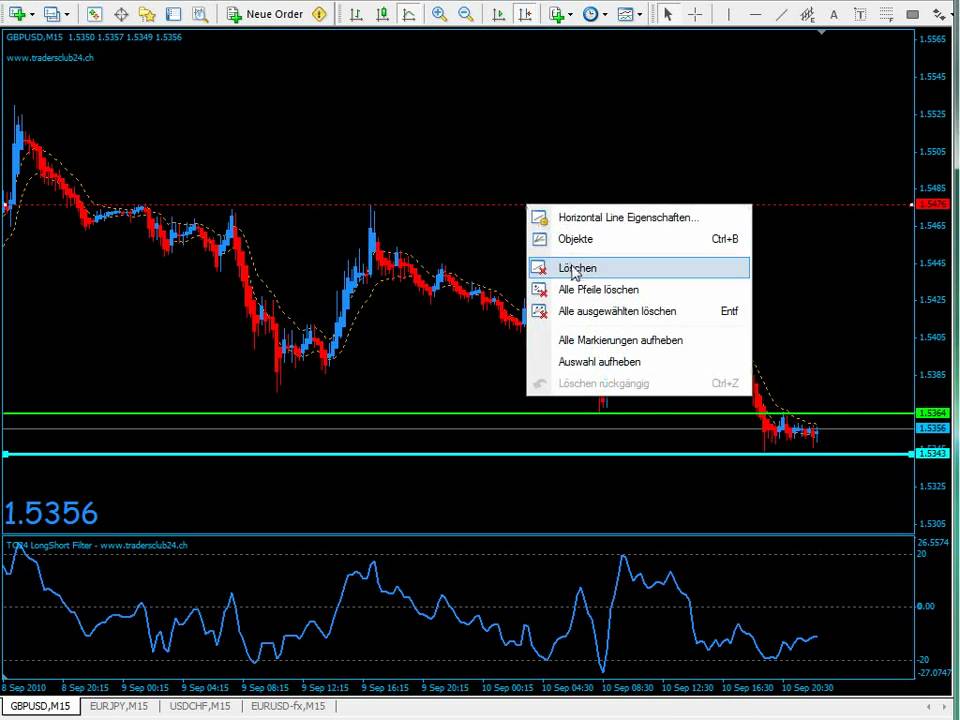
Task: Expand the New Chart dropdown arrow
Action: tap(32, 14)
